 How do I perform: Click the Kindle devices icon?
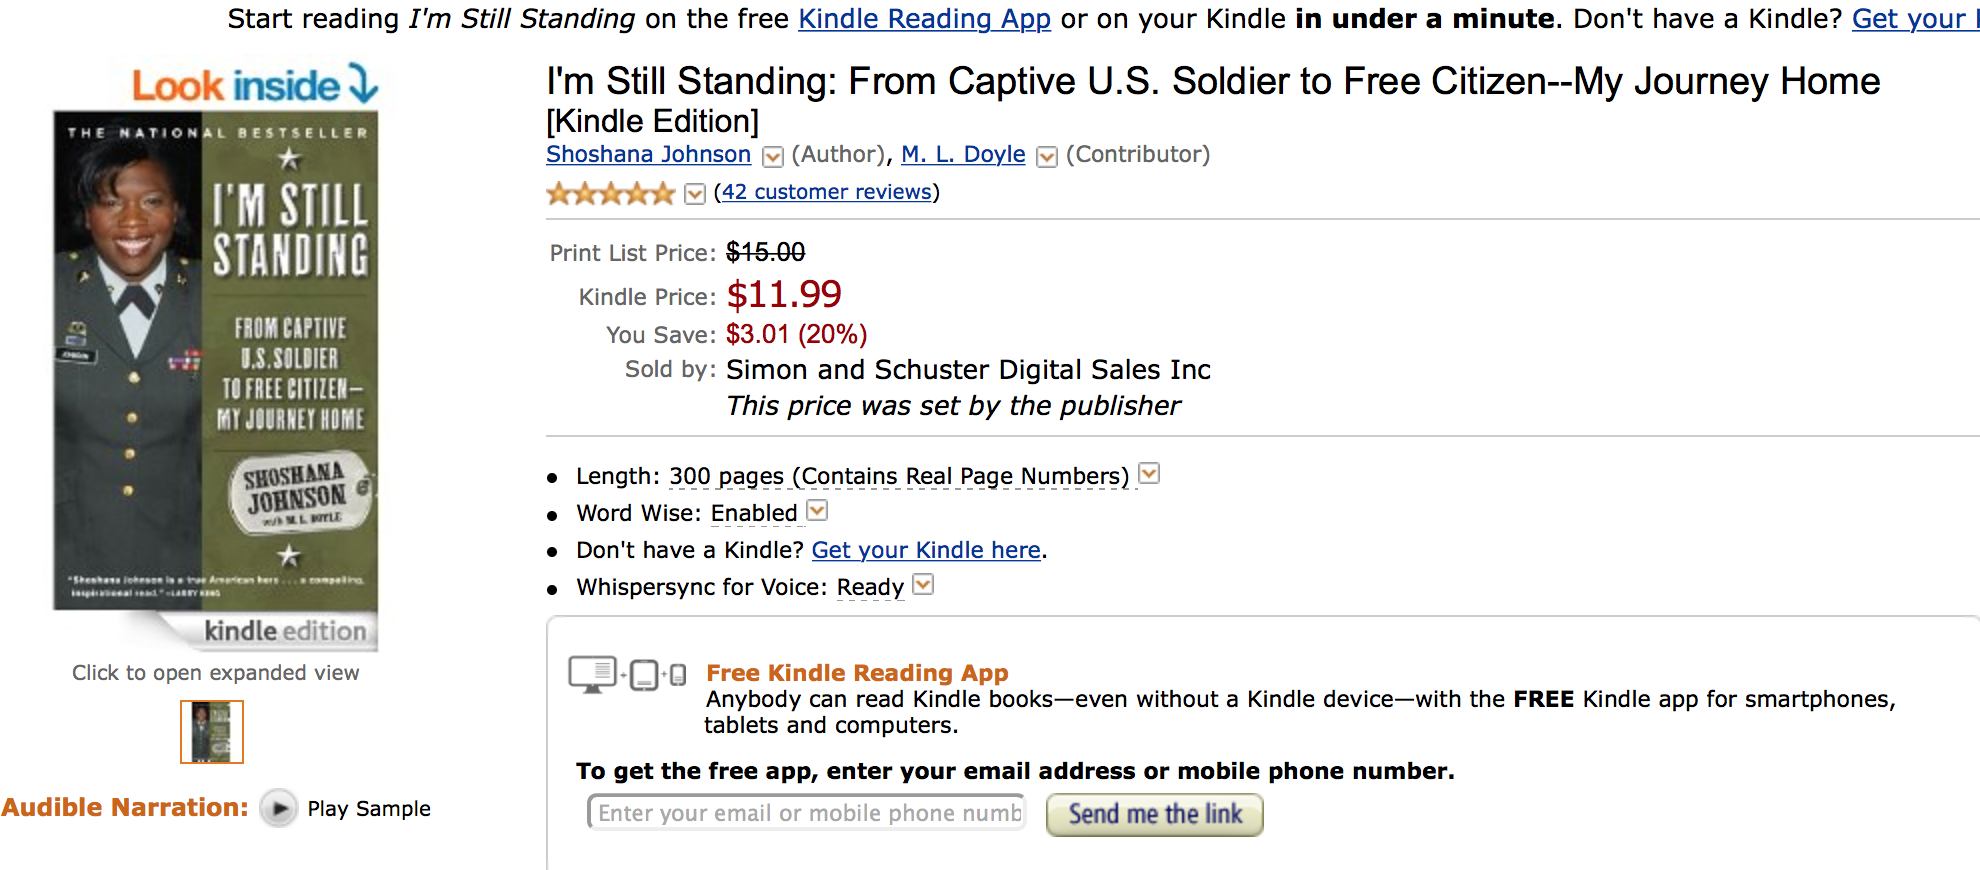(x=627, y=675)
